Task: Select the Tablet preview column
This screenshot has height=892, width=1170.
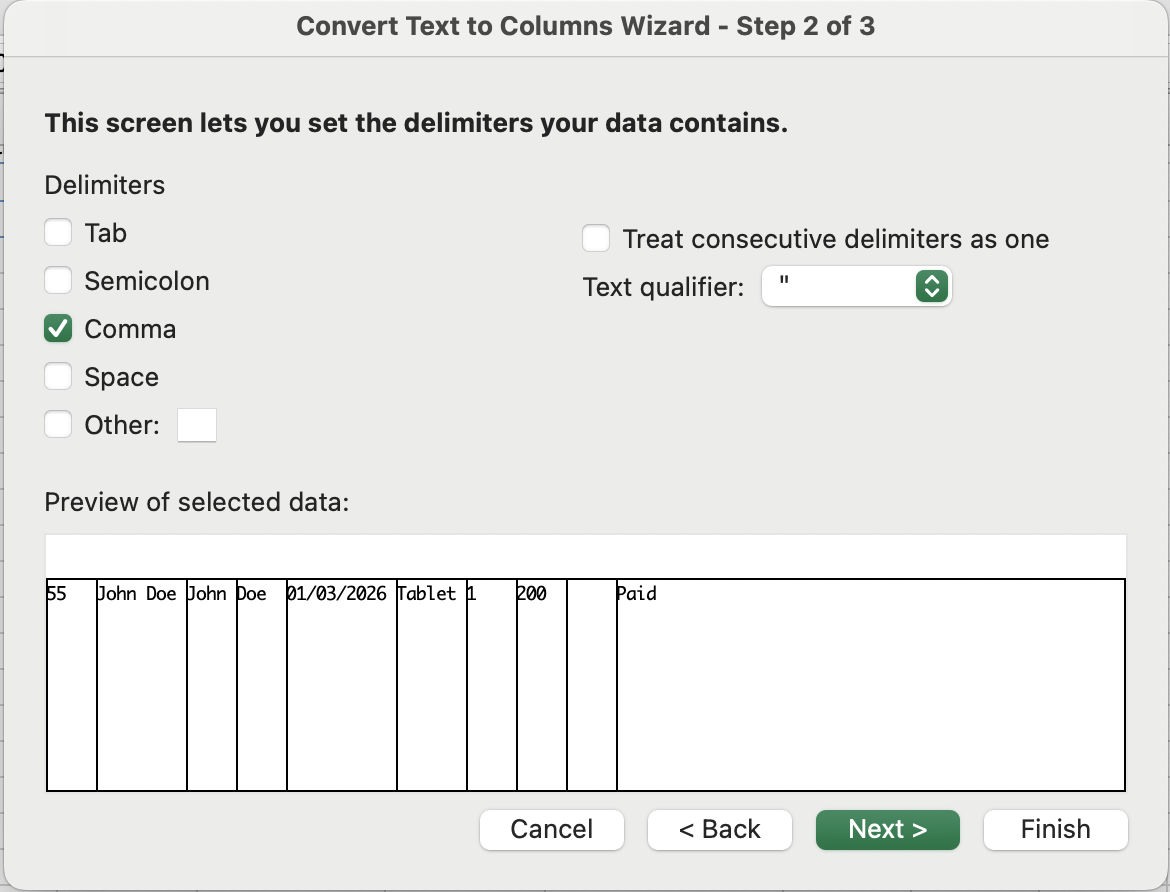Action: point(431,680)
